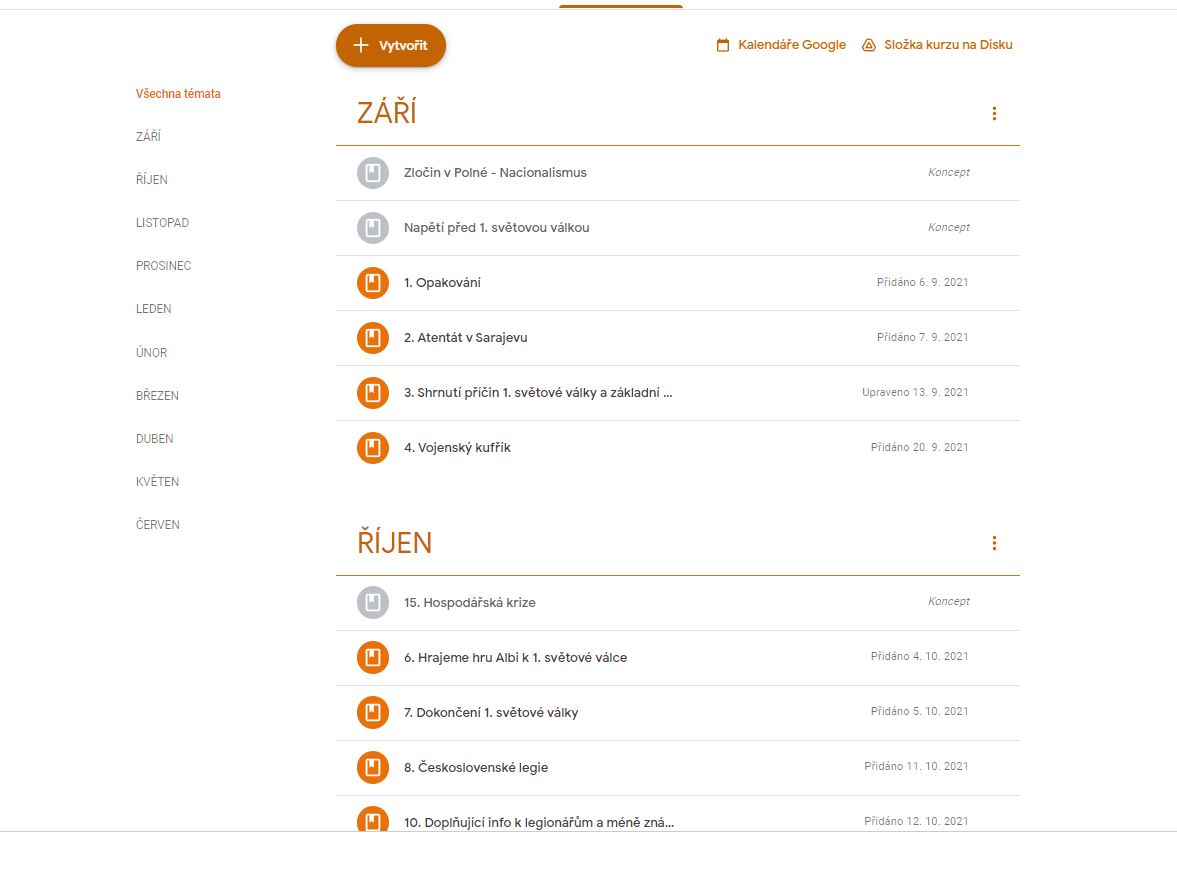
Task: Click Koncept label of Zločin v Polné
Action: [x=949, y=173]
